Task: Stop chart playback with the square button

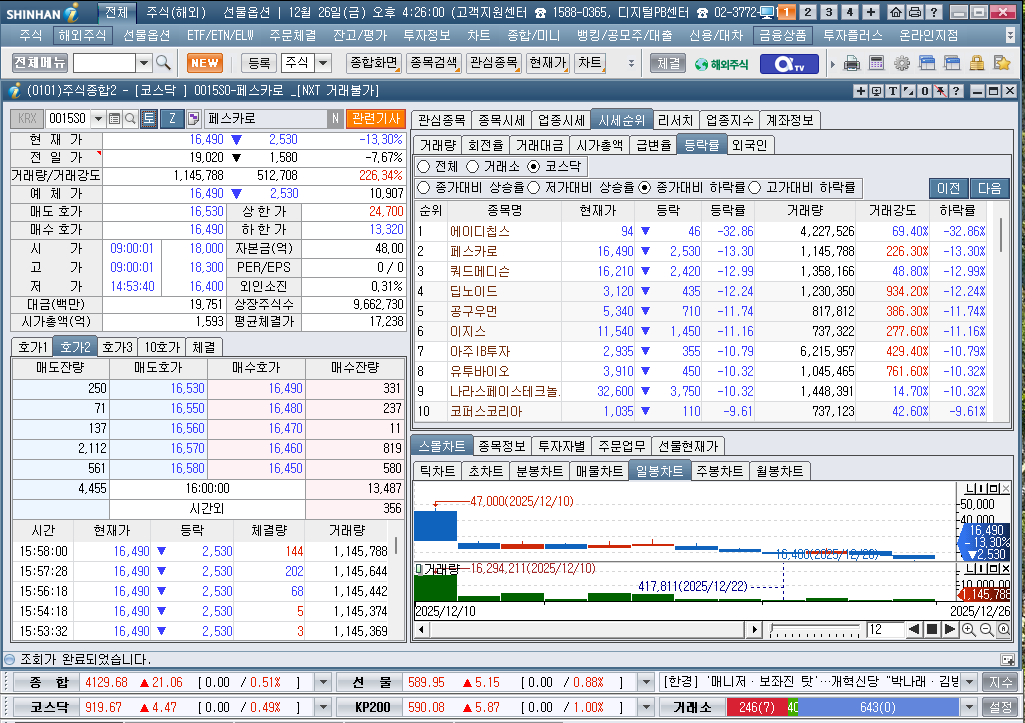Action: tap(933, 630)
